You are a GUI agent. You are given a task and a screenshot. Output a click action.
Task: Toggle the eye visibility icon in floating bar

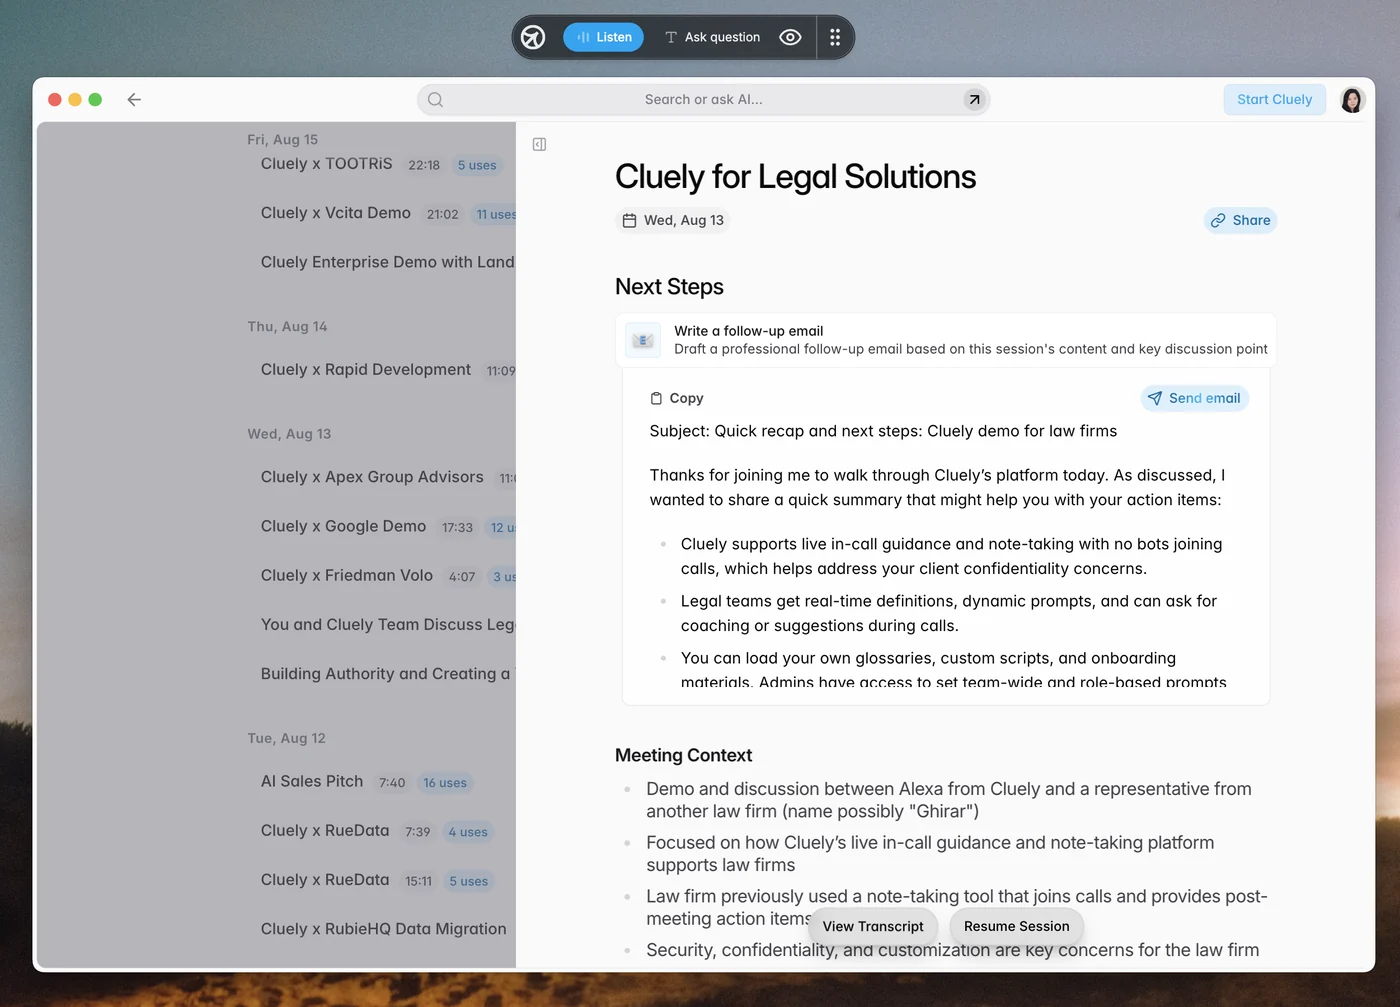click(790, 37)
